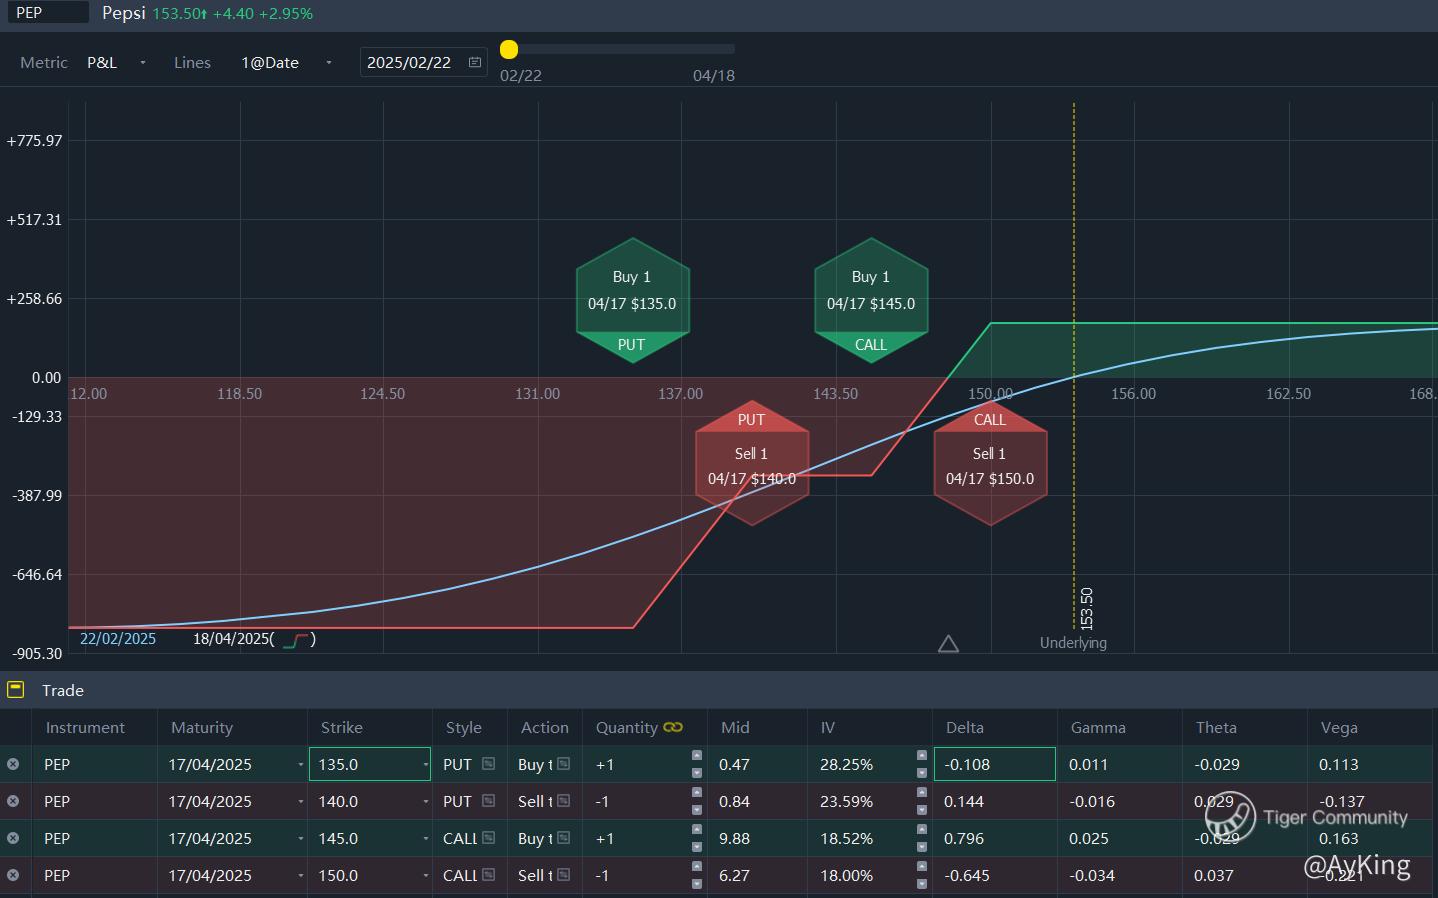Click the Sell 1 $150.0 CALL hexagon
The width and height of the screenshot is (1438, 898).
990,465
